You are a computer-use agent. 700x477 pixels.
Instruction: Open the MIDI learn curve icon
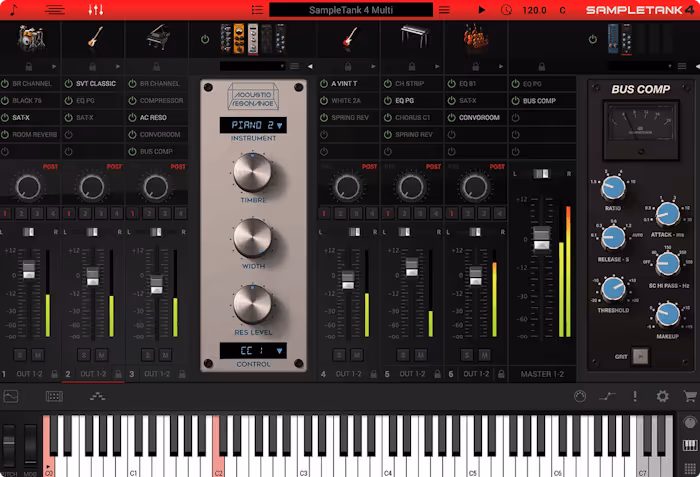tap(607, 396)
